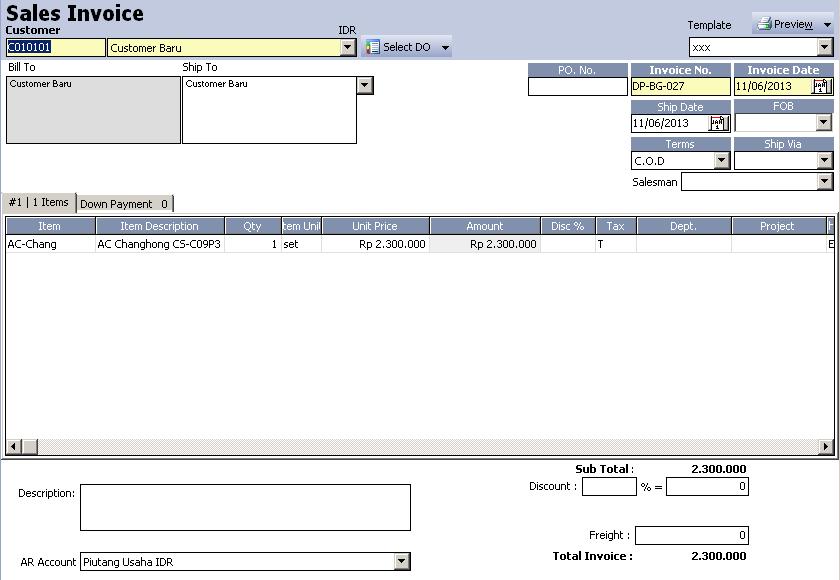Select the Amount cell Rp 2.300.000
Viewport: 840px width, 580px height.
point(485,244)
